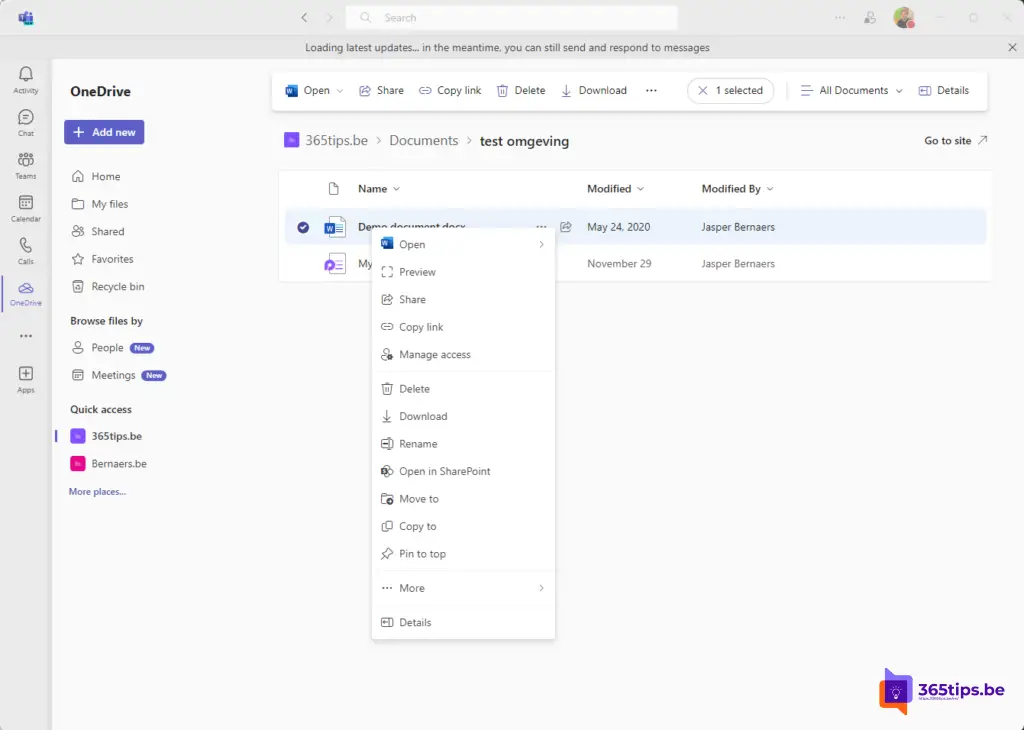Image resolution: width=1024 pixels, height=730 pixels.
Task: Go to the Teams section icon
Action: [26, 165]
